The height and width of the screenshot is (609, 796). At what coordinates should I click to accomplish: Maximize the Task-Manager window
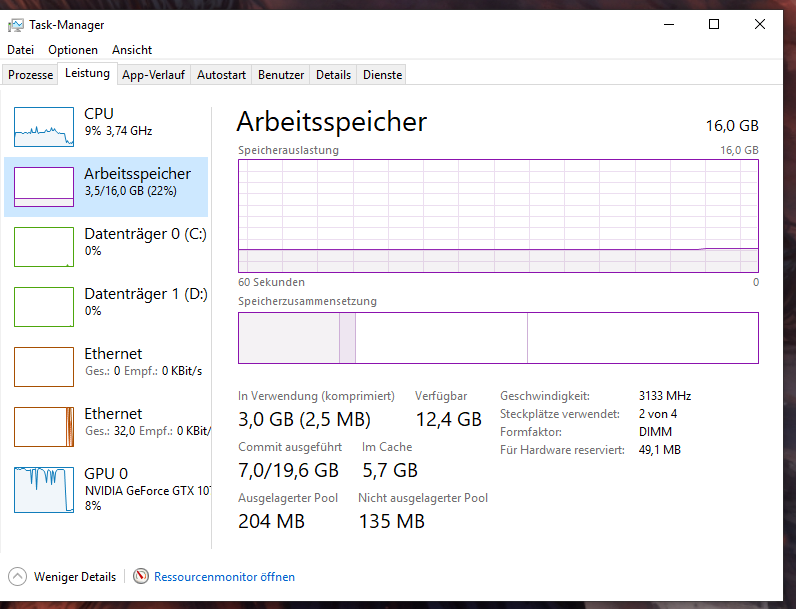coord(714,25)
